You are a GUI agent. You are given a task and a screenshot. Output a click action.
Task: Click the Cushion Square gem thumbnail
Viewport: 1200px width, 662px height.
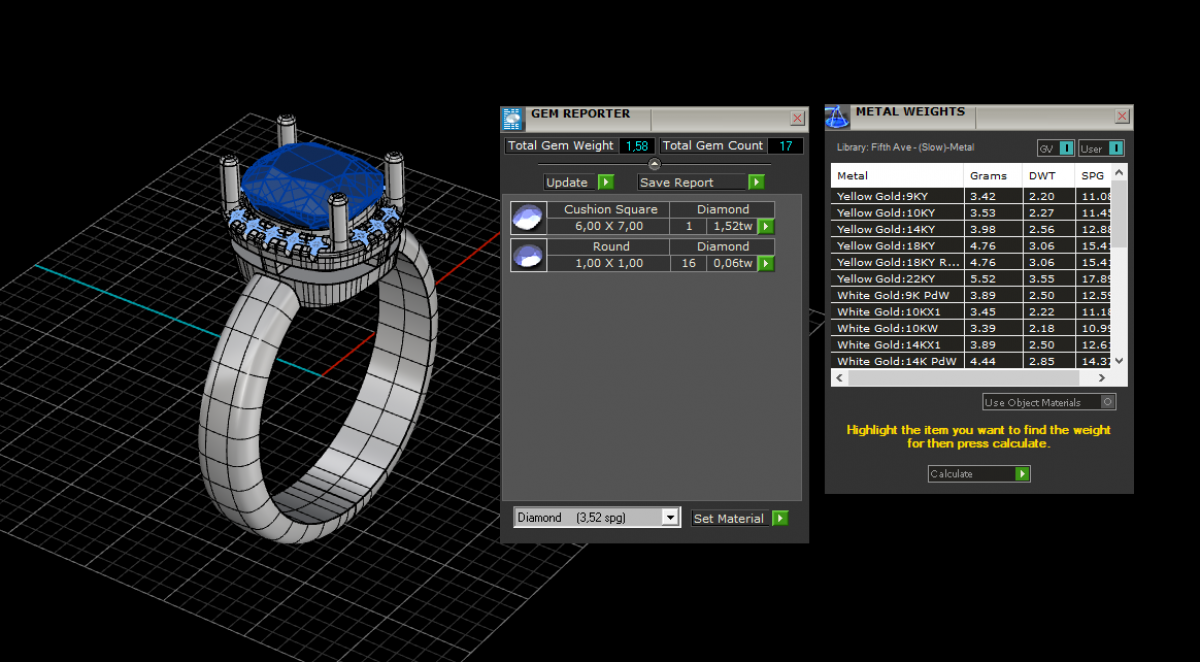(527, 218)
